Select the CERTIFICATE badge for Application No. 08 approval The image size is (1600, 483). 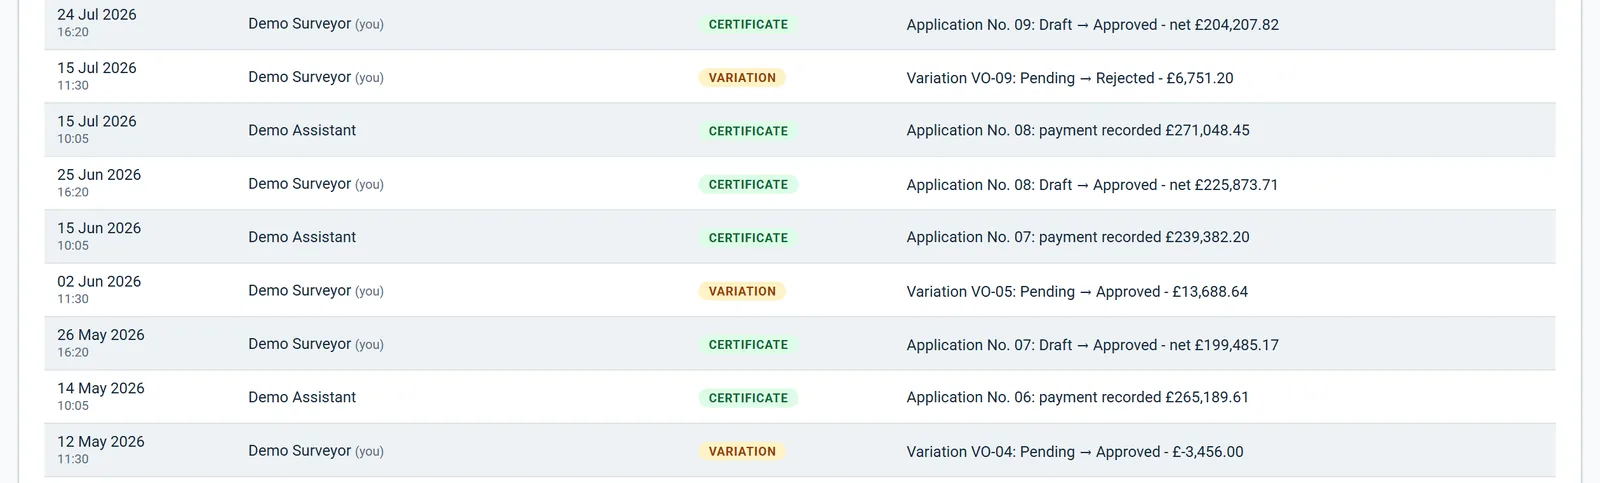coord(748,184)
